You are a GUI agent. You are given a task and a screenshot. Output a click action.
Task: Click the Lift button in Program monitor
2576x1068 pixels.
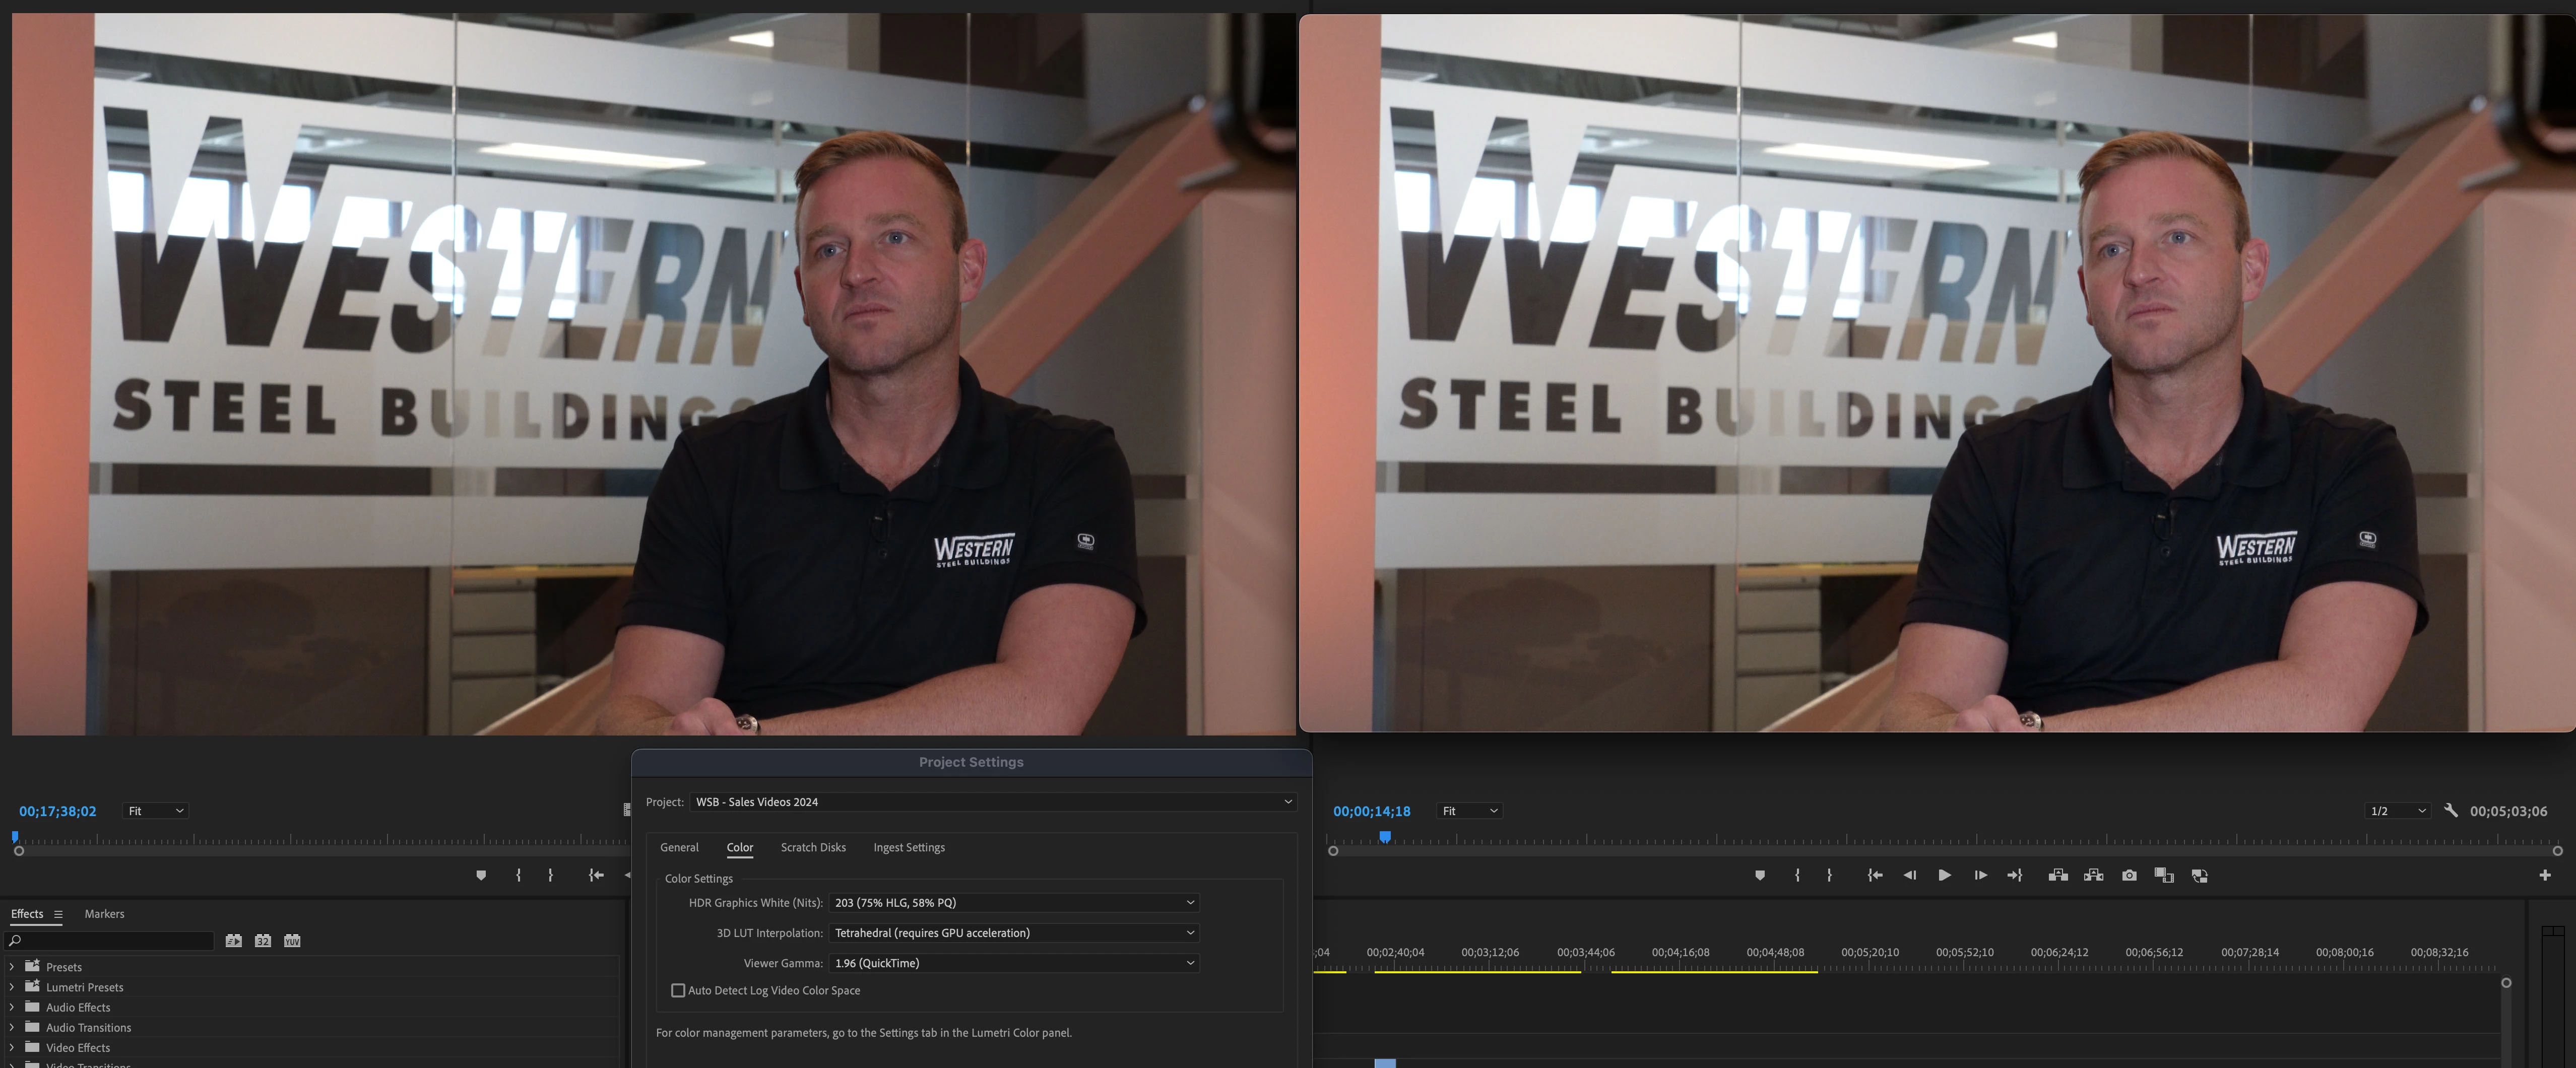click(x=2058, y=875)
